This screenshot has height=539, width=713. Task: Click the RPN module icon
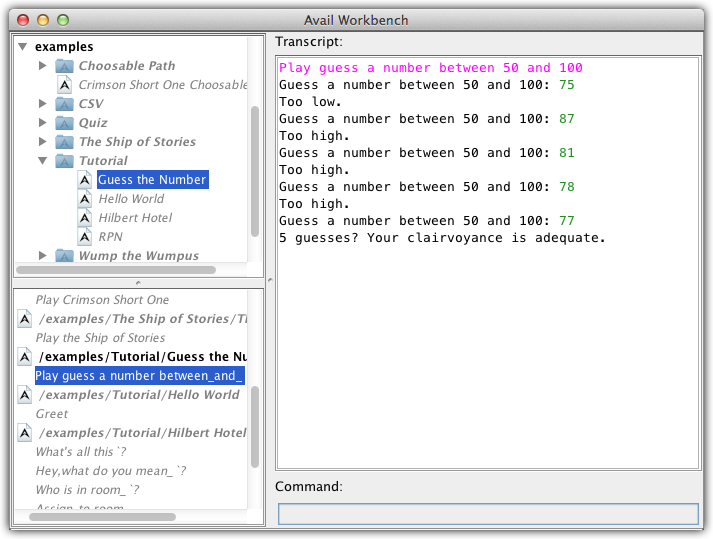[x=85, y=237]
